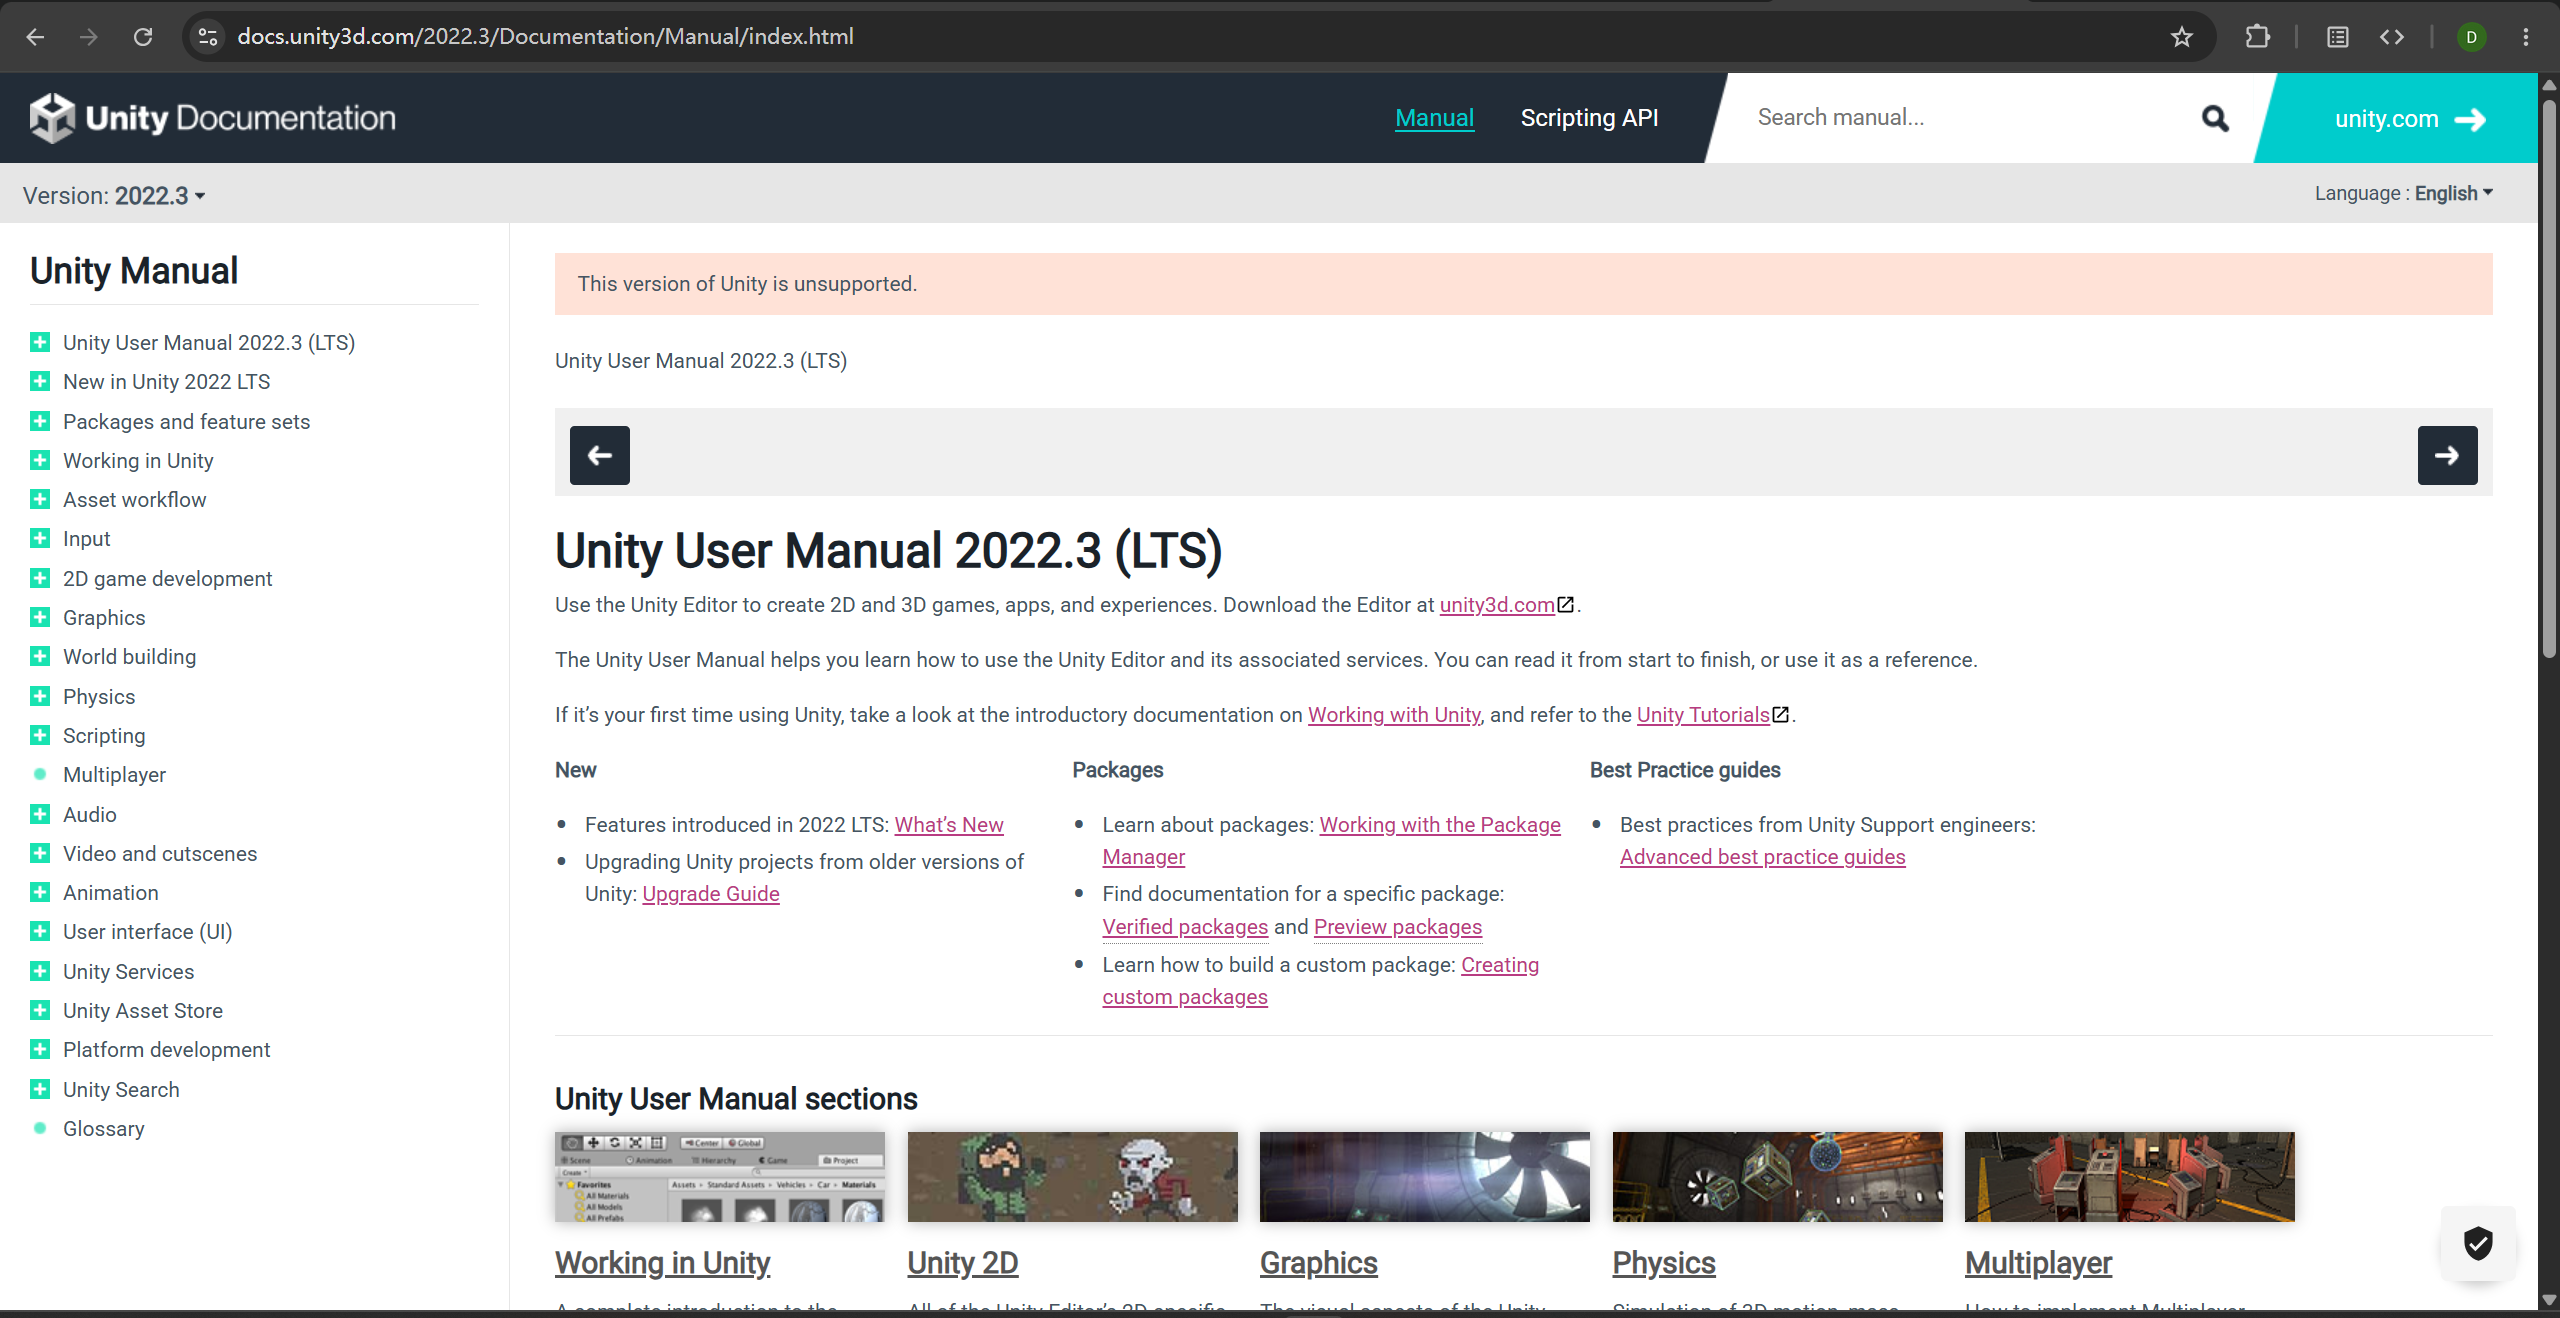
Task: Click the browser address bar URL
Action: coord(545,37)
